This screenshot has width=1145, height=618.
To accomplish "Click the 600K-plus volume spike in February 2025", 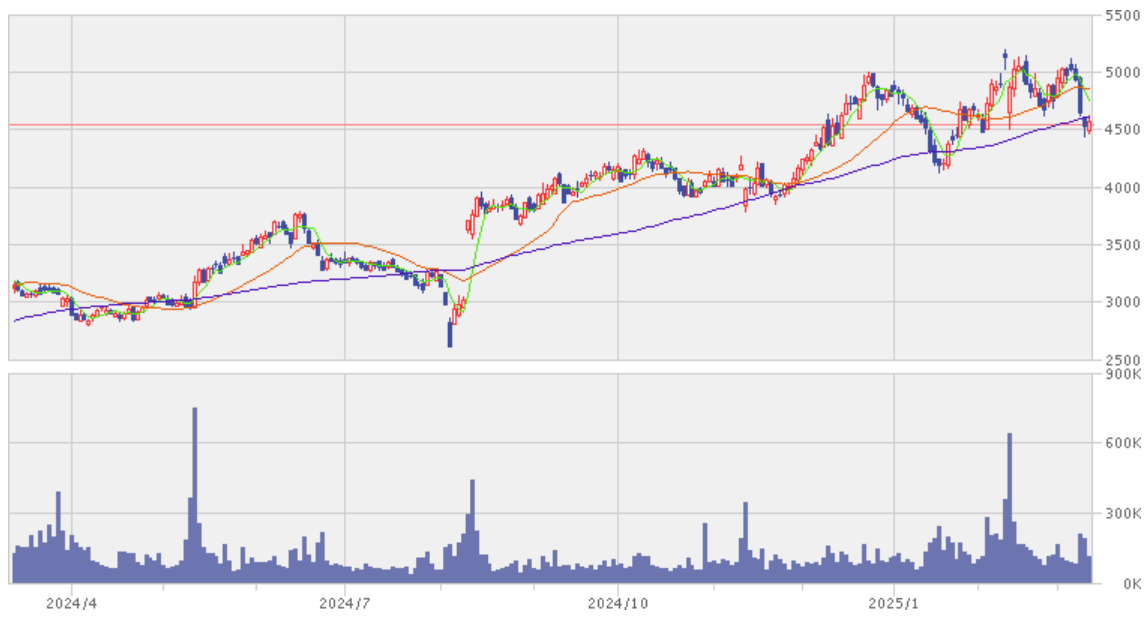I will click(1009, 508).
